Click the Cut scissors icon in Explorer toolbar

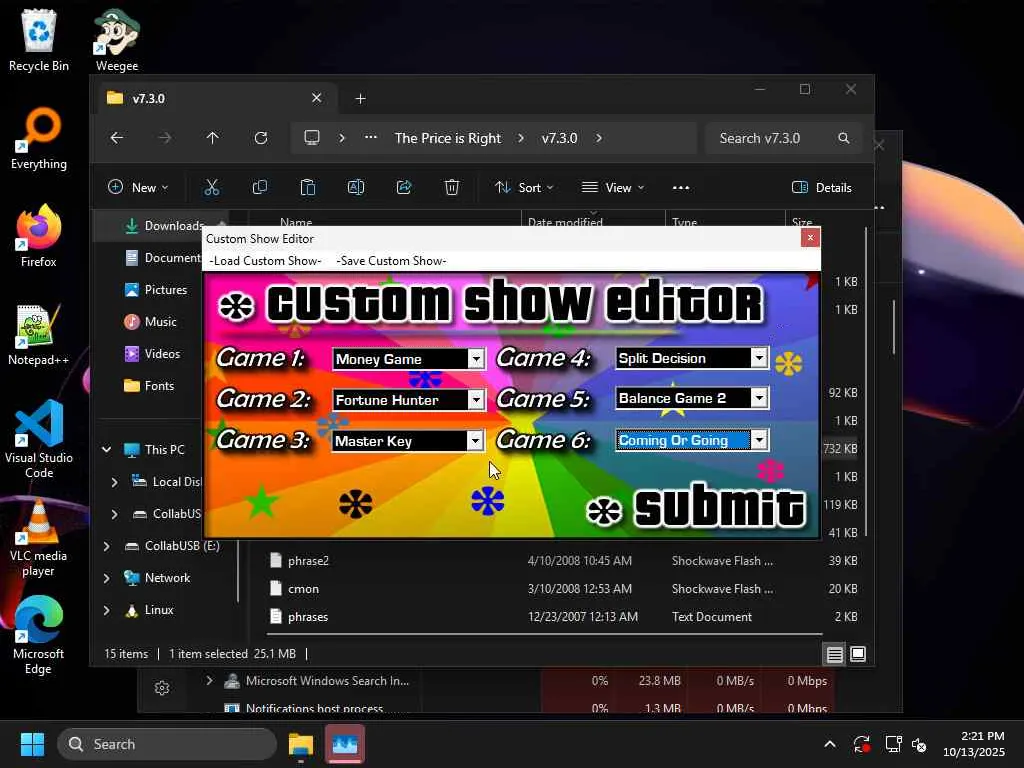(212, 187)
